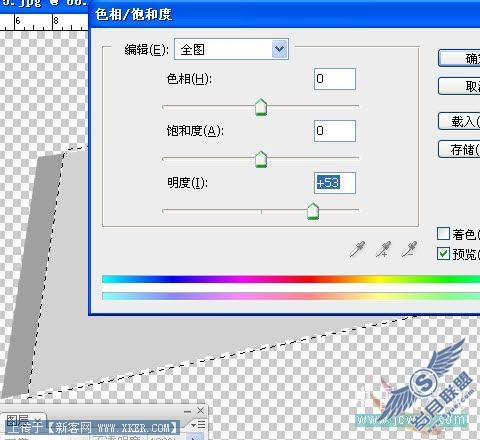
Task: Open the 编辑 全图 dropdown
Action: pyautogui.click(x=231, y=49)
